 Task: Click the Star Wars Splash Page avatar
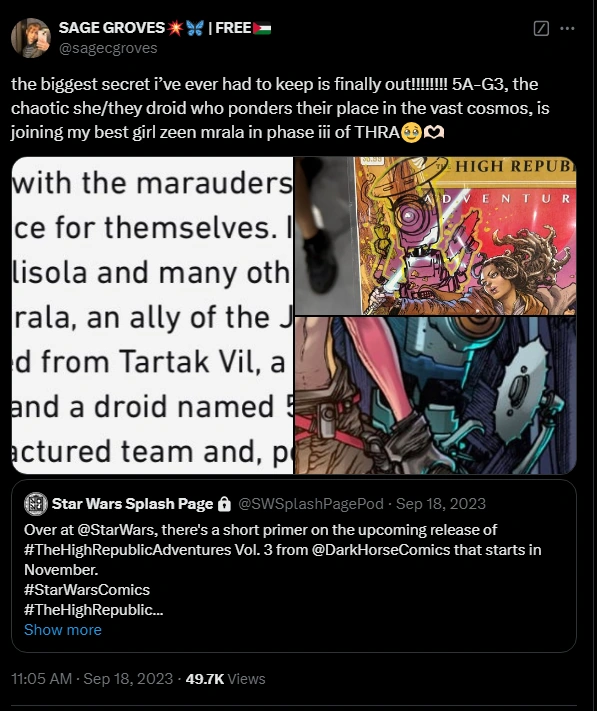[x=36, y=504]
